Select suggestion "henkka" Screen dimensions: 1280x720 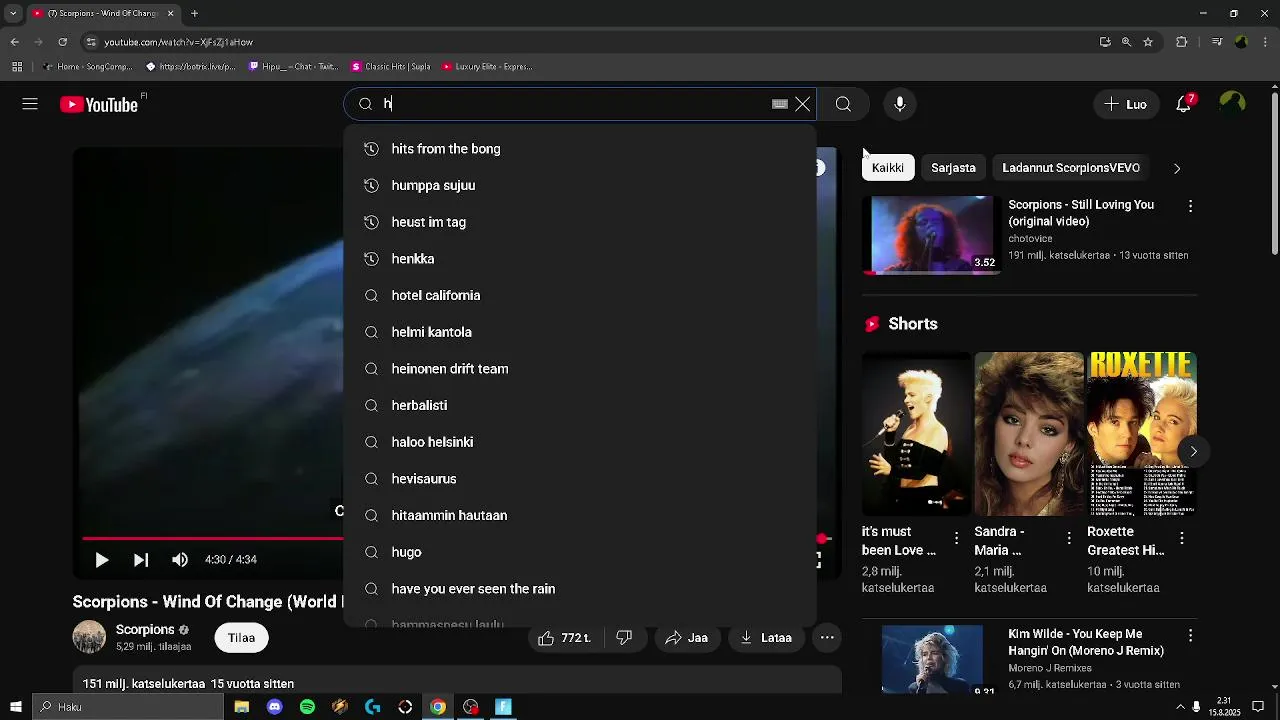(580, 259)
